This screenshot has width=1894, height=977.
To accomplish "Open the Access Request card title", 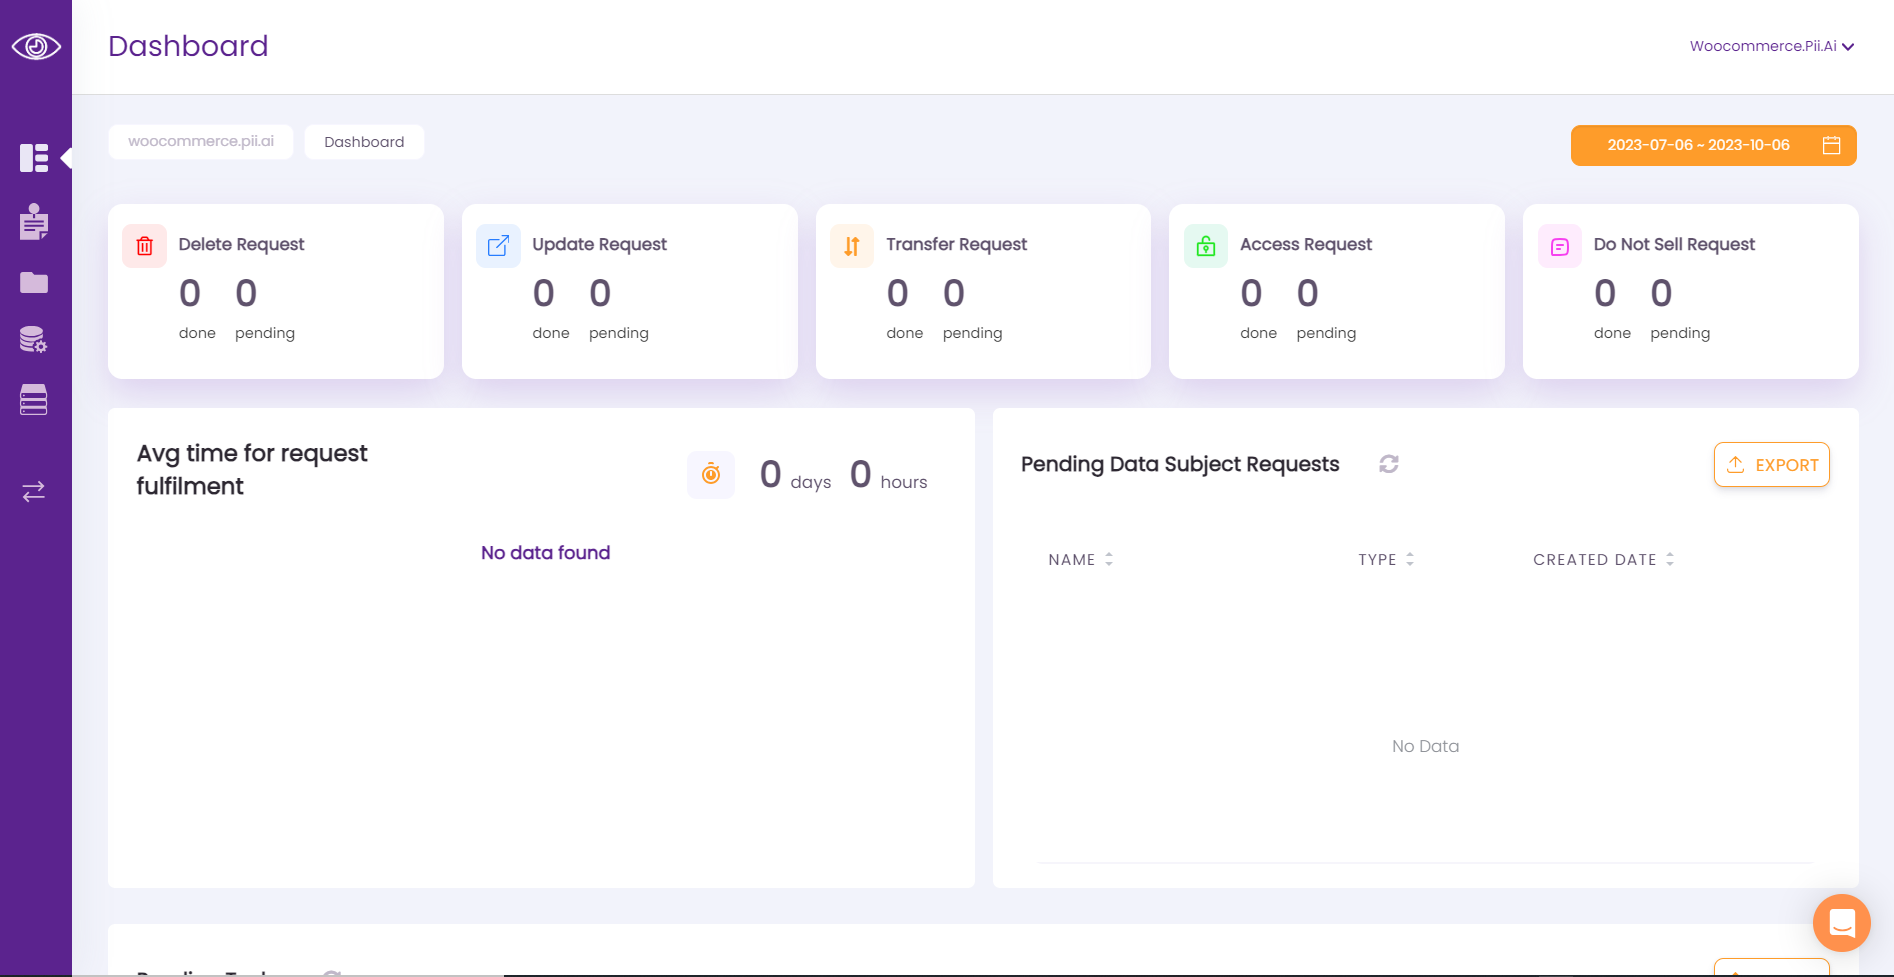I will point(1306,244).
